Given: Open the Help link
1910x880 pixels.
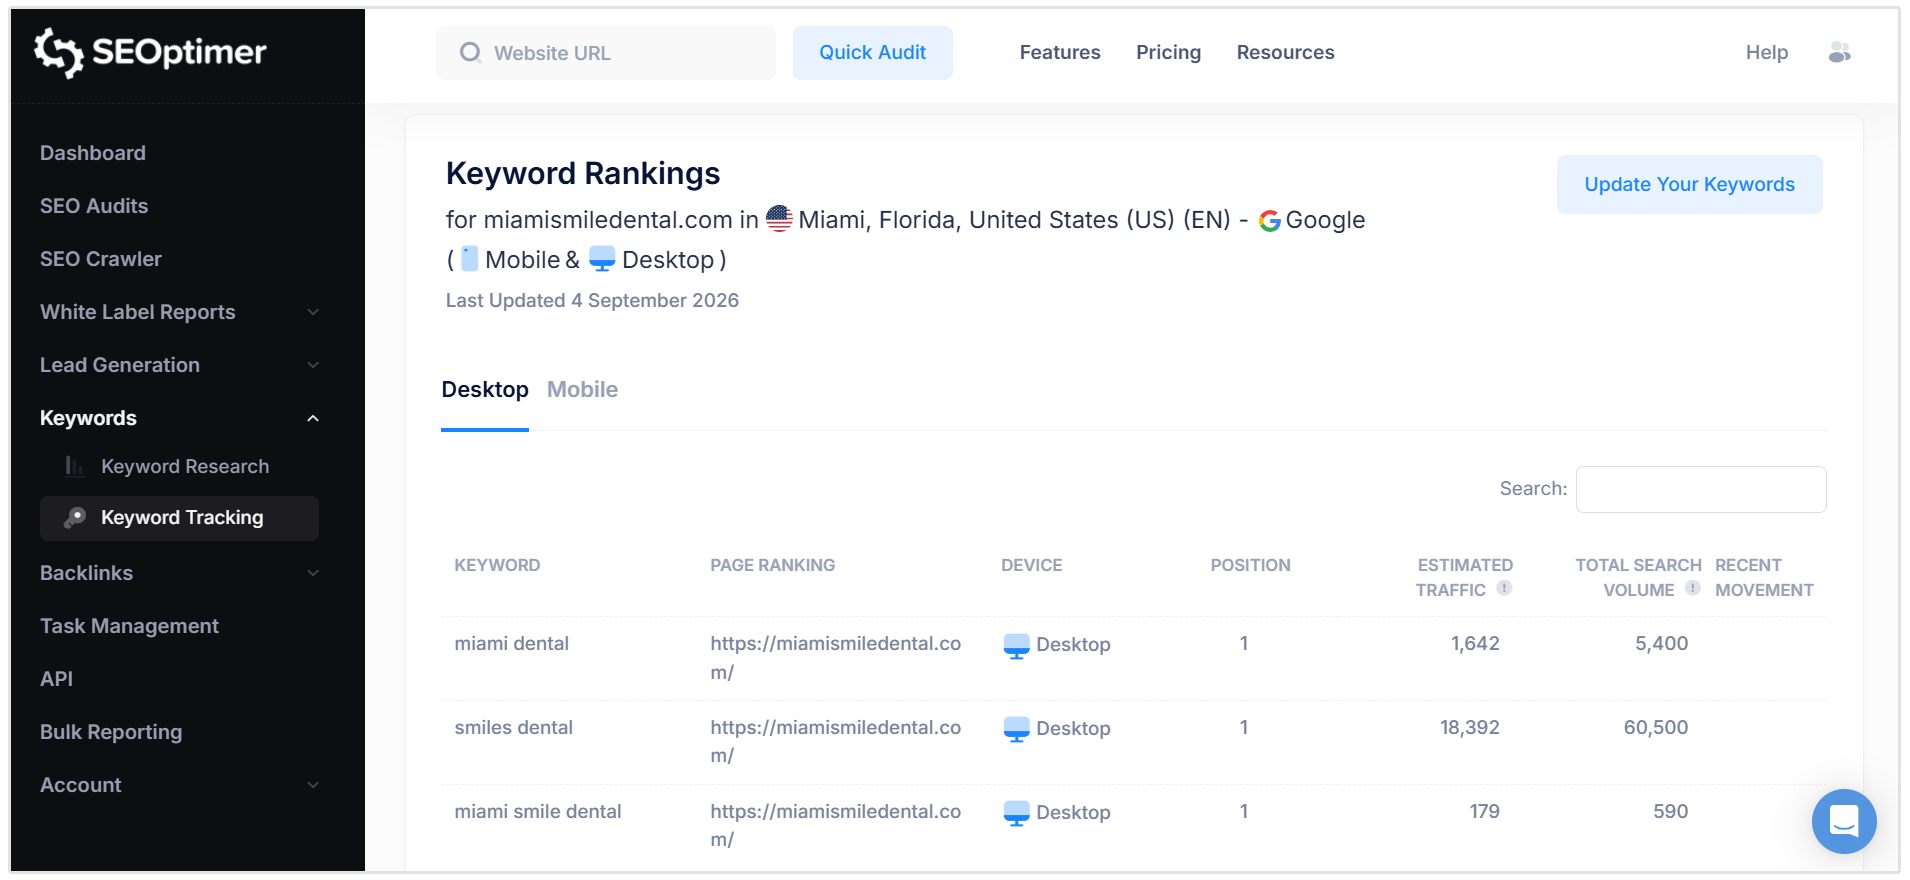Looking at the screenshot, I should point(1767,52).
